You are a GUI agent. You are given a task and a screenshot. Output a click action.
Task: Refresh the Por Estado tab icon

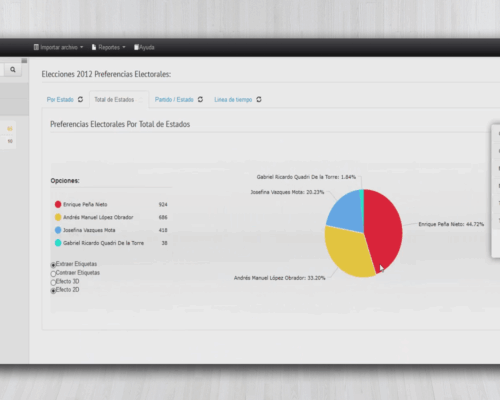[x=80, y=99]
